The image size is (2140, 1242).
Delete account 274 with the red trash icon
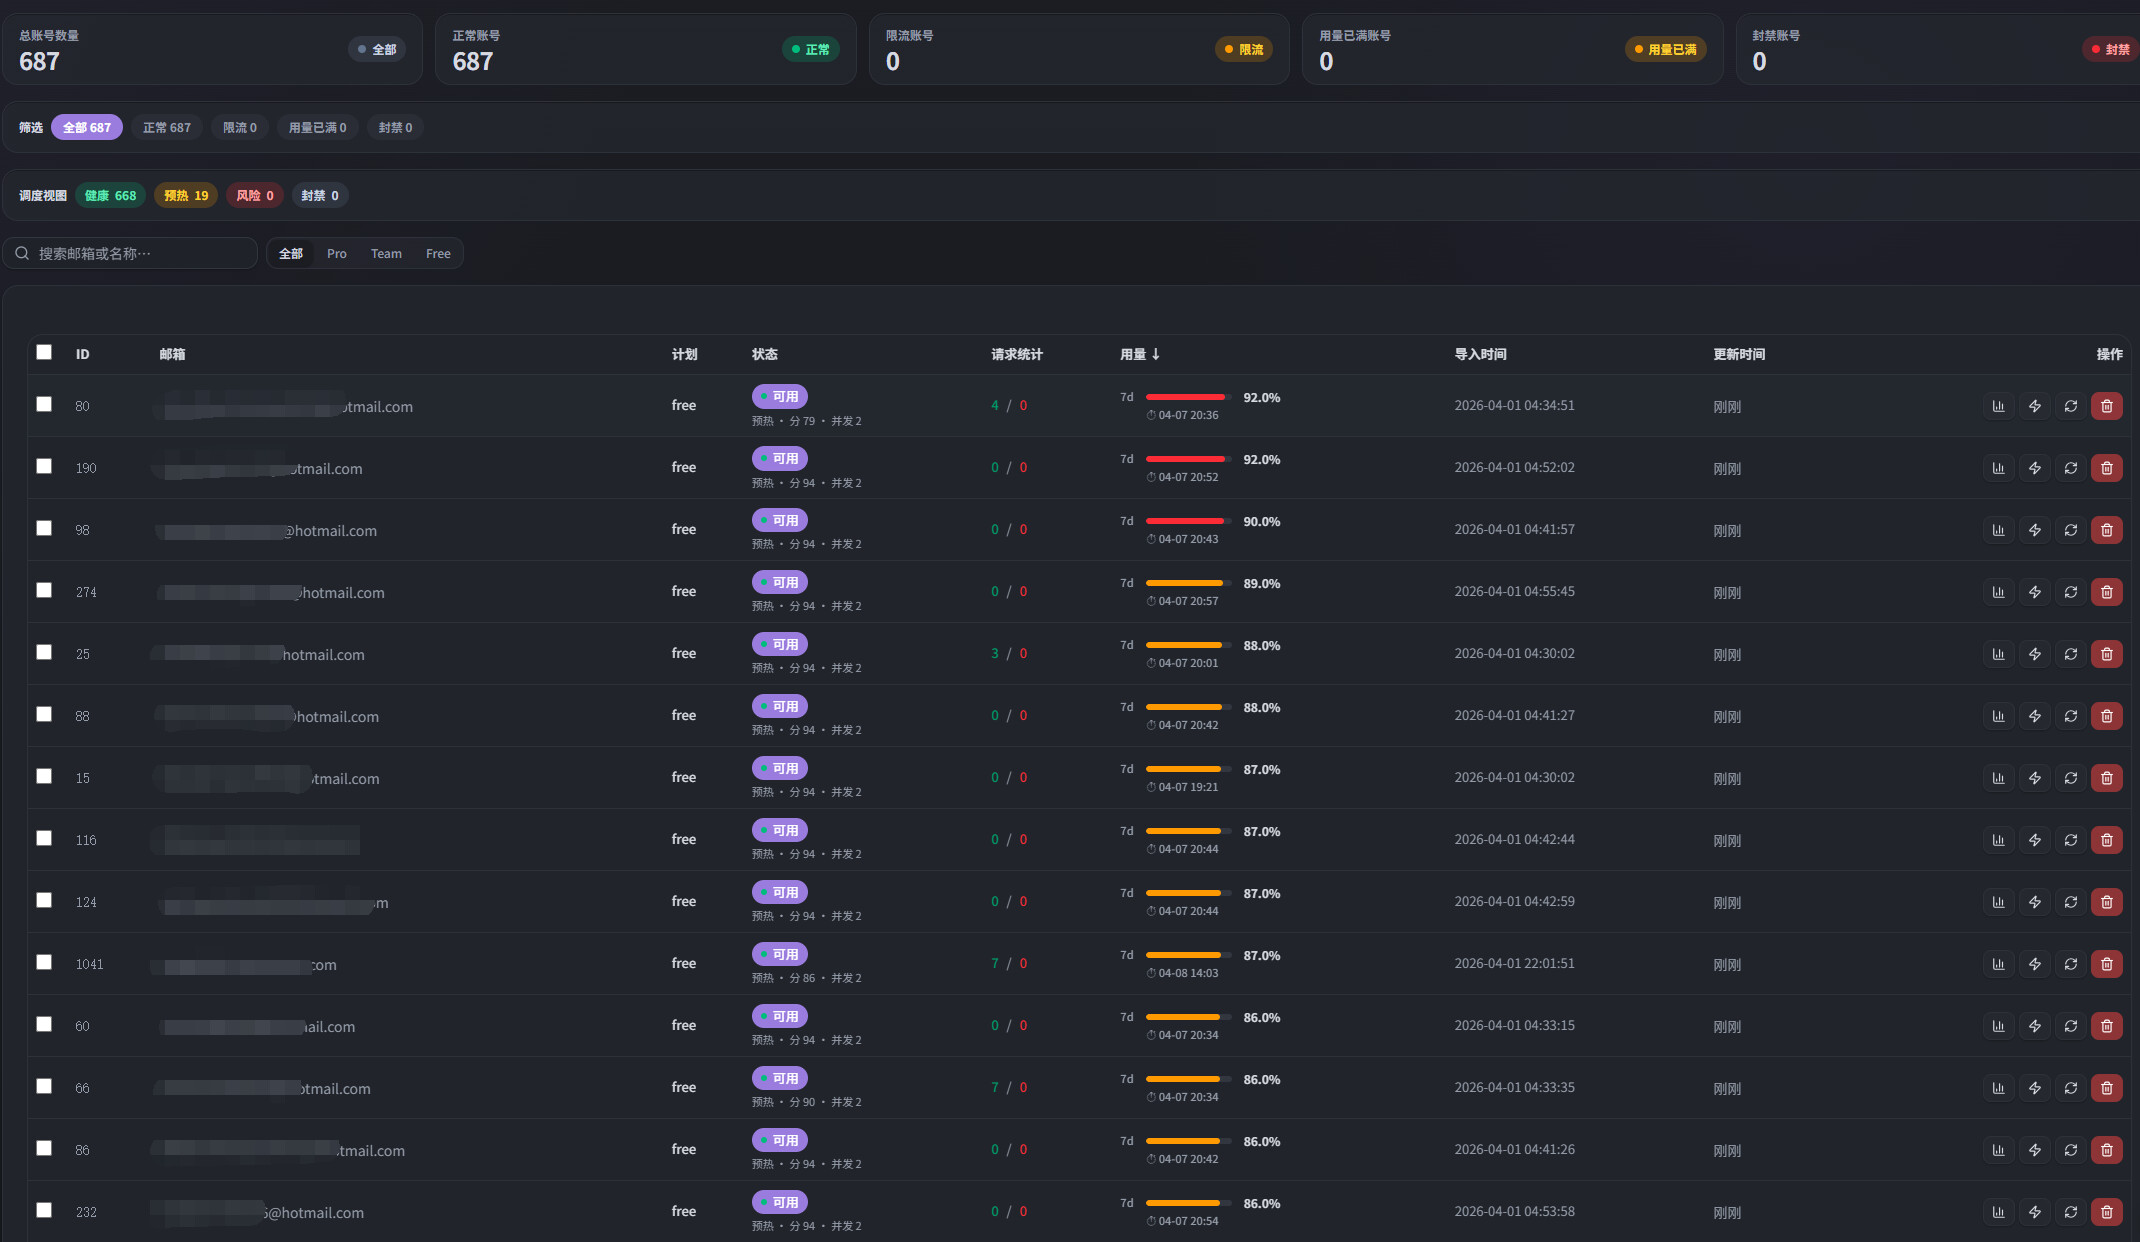(2106, 592)
